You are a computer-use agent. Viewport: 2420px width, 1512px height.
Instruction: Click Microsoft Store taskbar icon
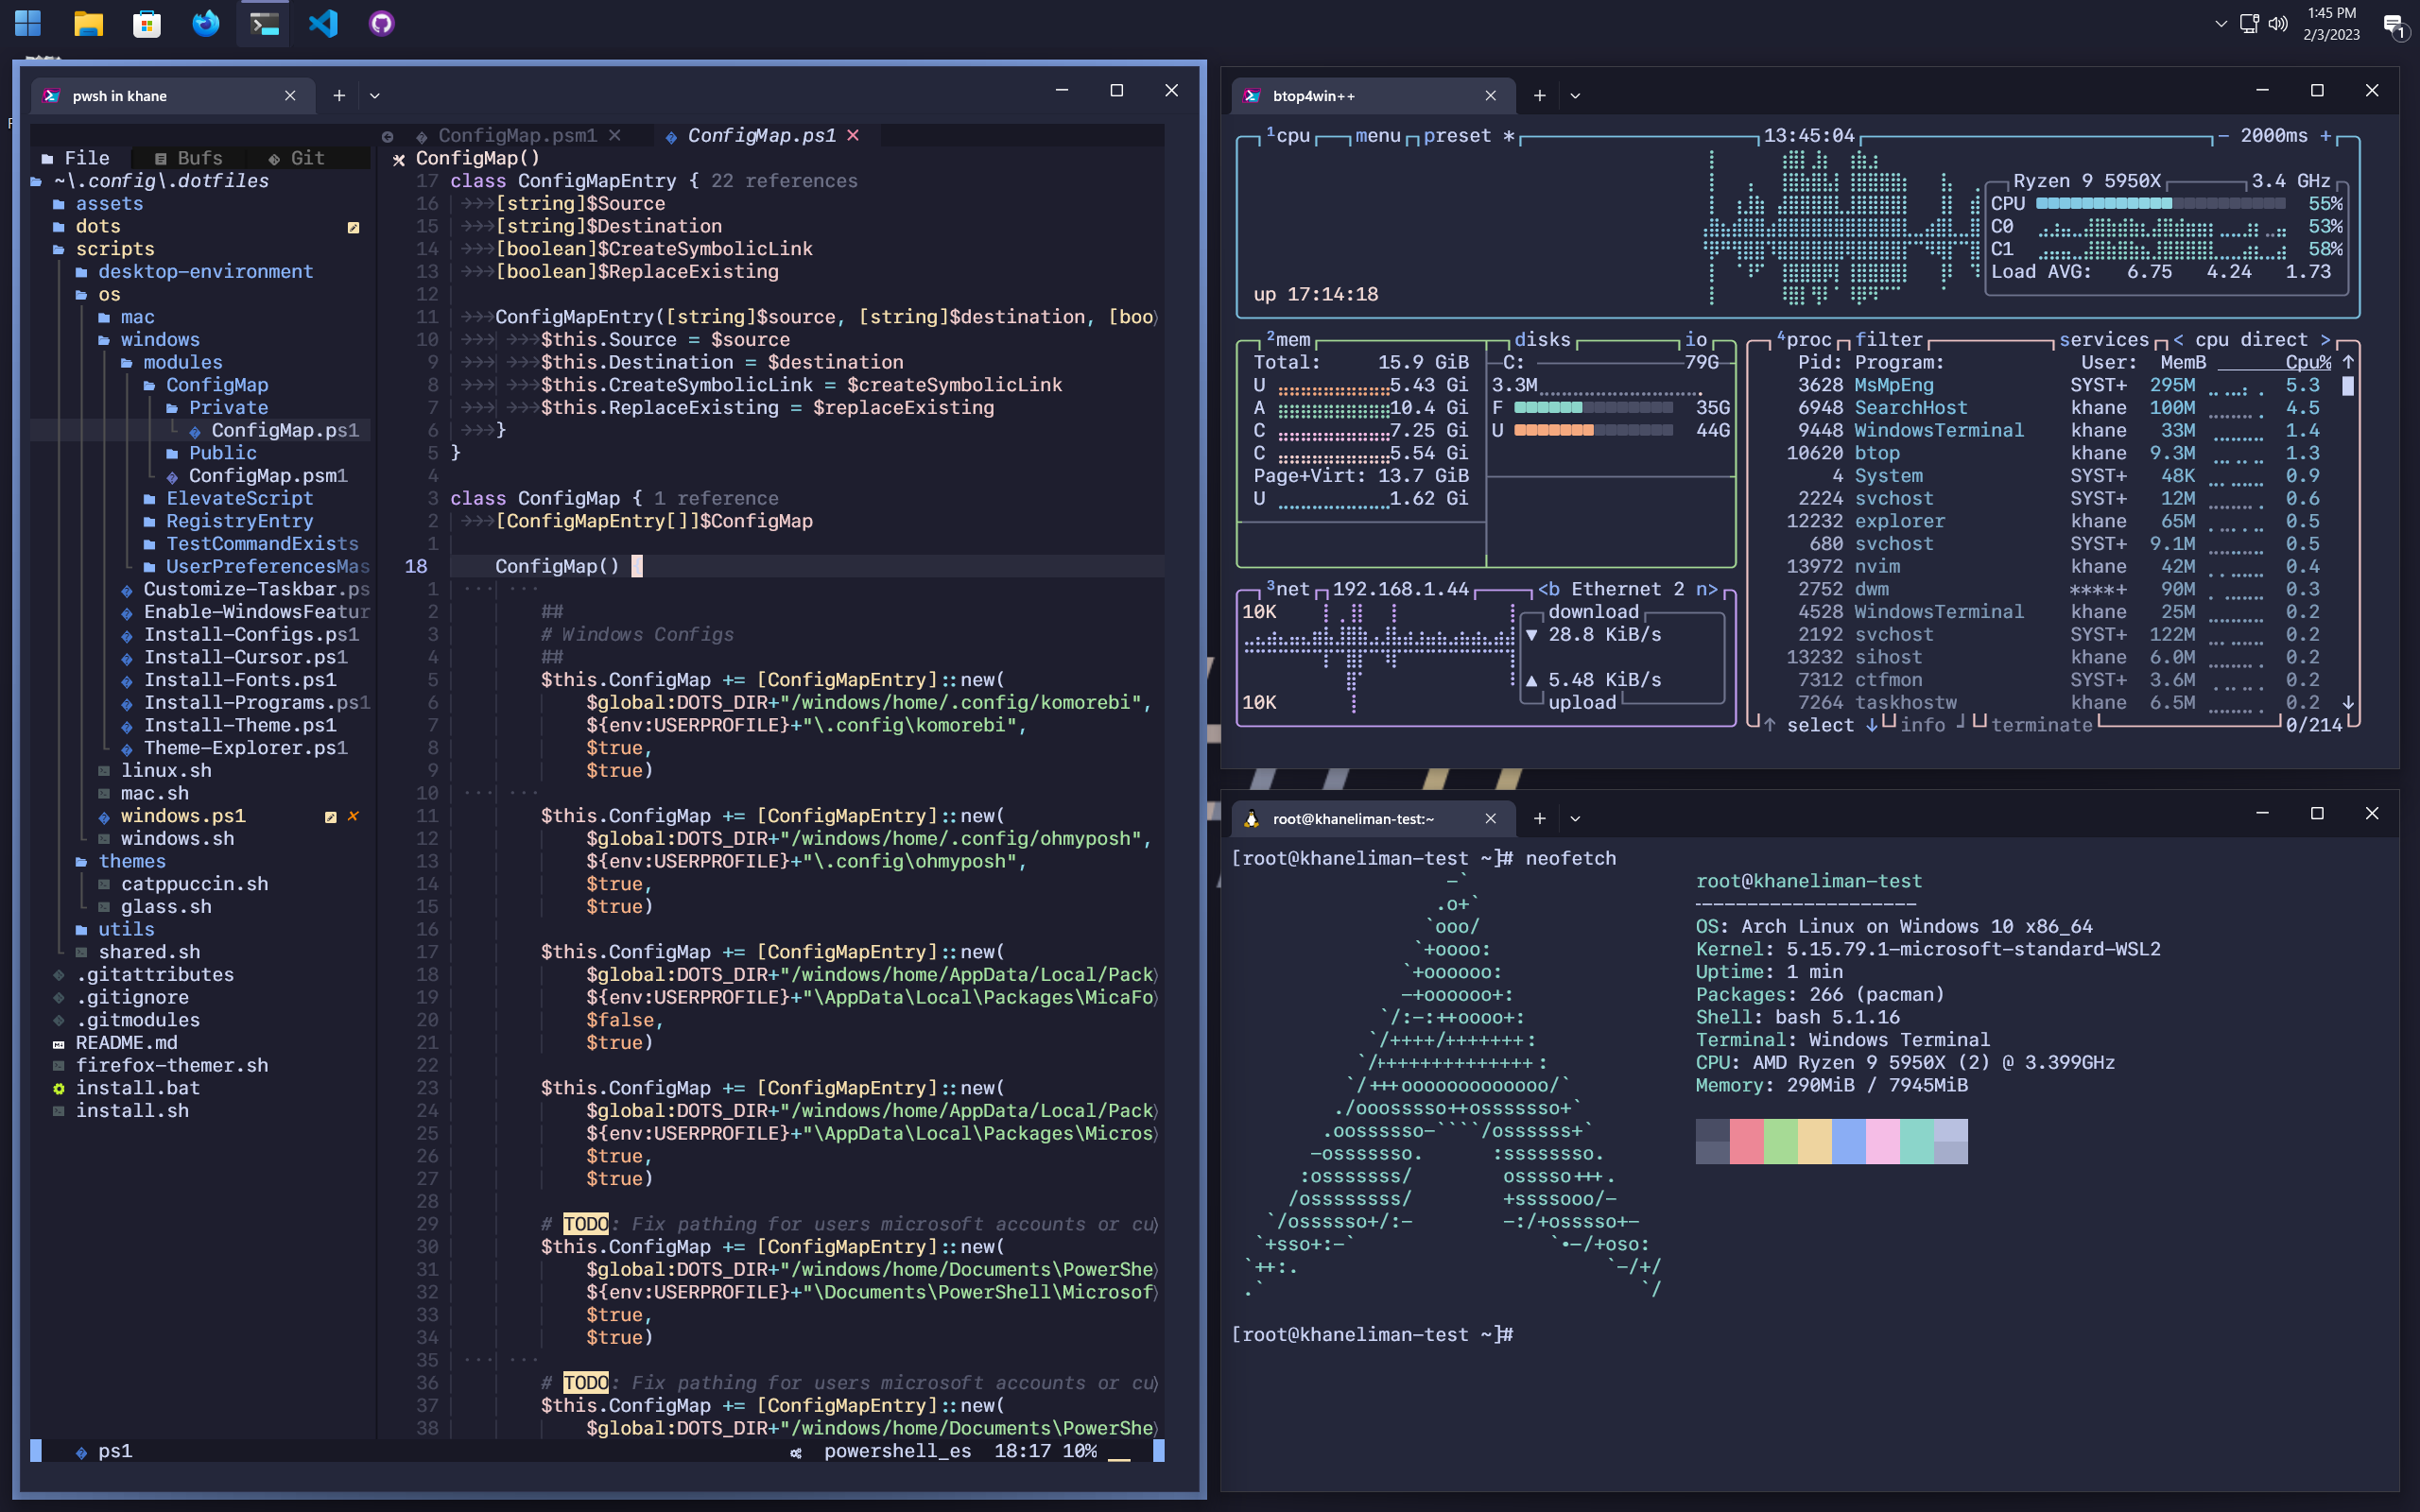147,23
